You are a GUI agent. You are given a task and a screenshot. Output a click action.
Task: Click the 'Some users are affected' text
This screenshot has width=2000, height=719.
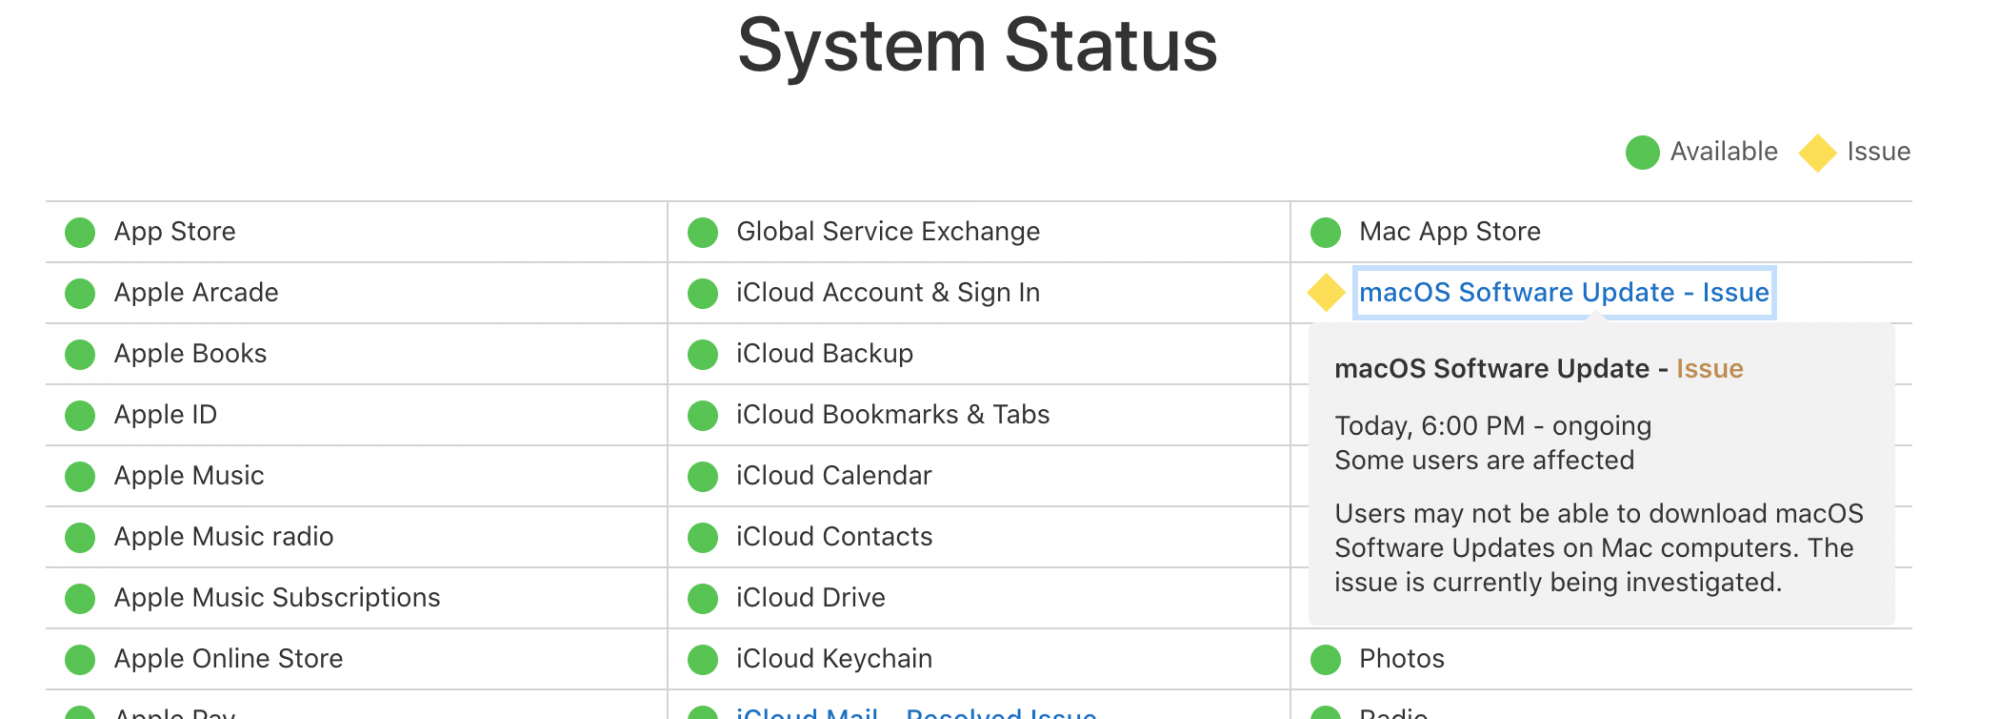[x=1485, y=461]
